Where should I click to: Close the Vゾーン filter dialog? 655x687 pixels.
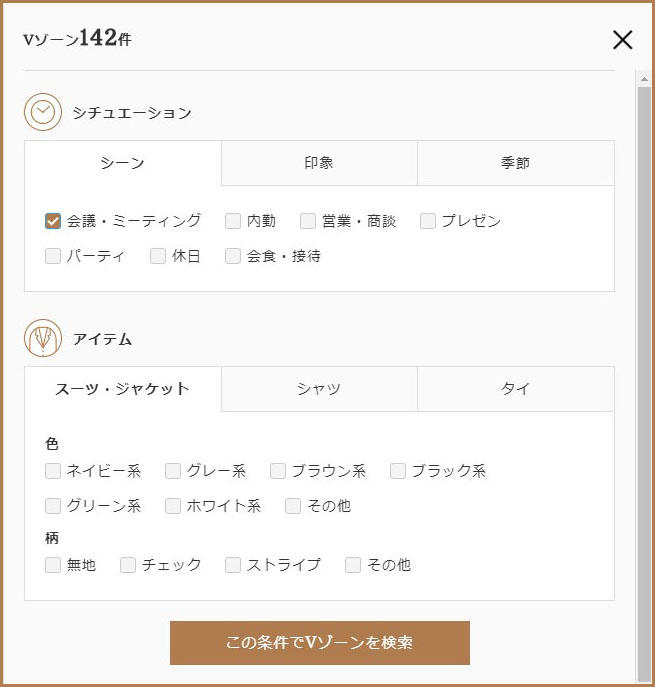[622, 40]
